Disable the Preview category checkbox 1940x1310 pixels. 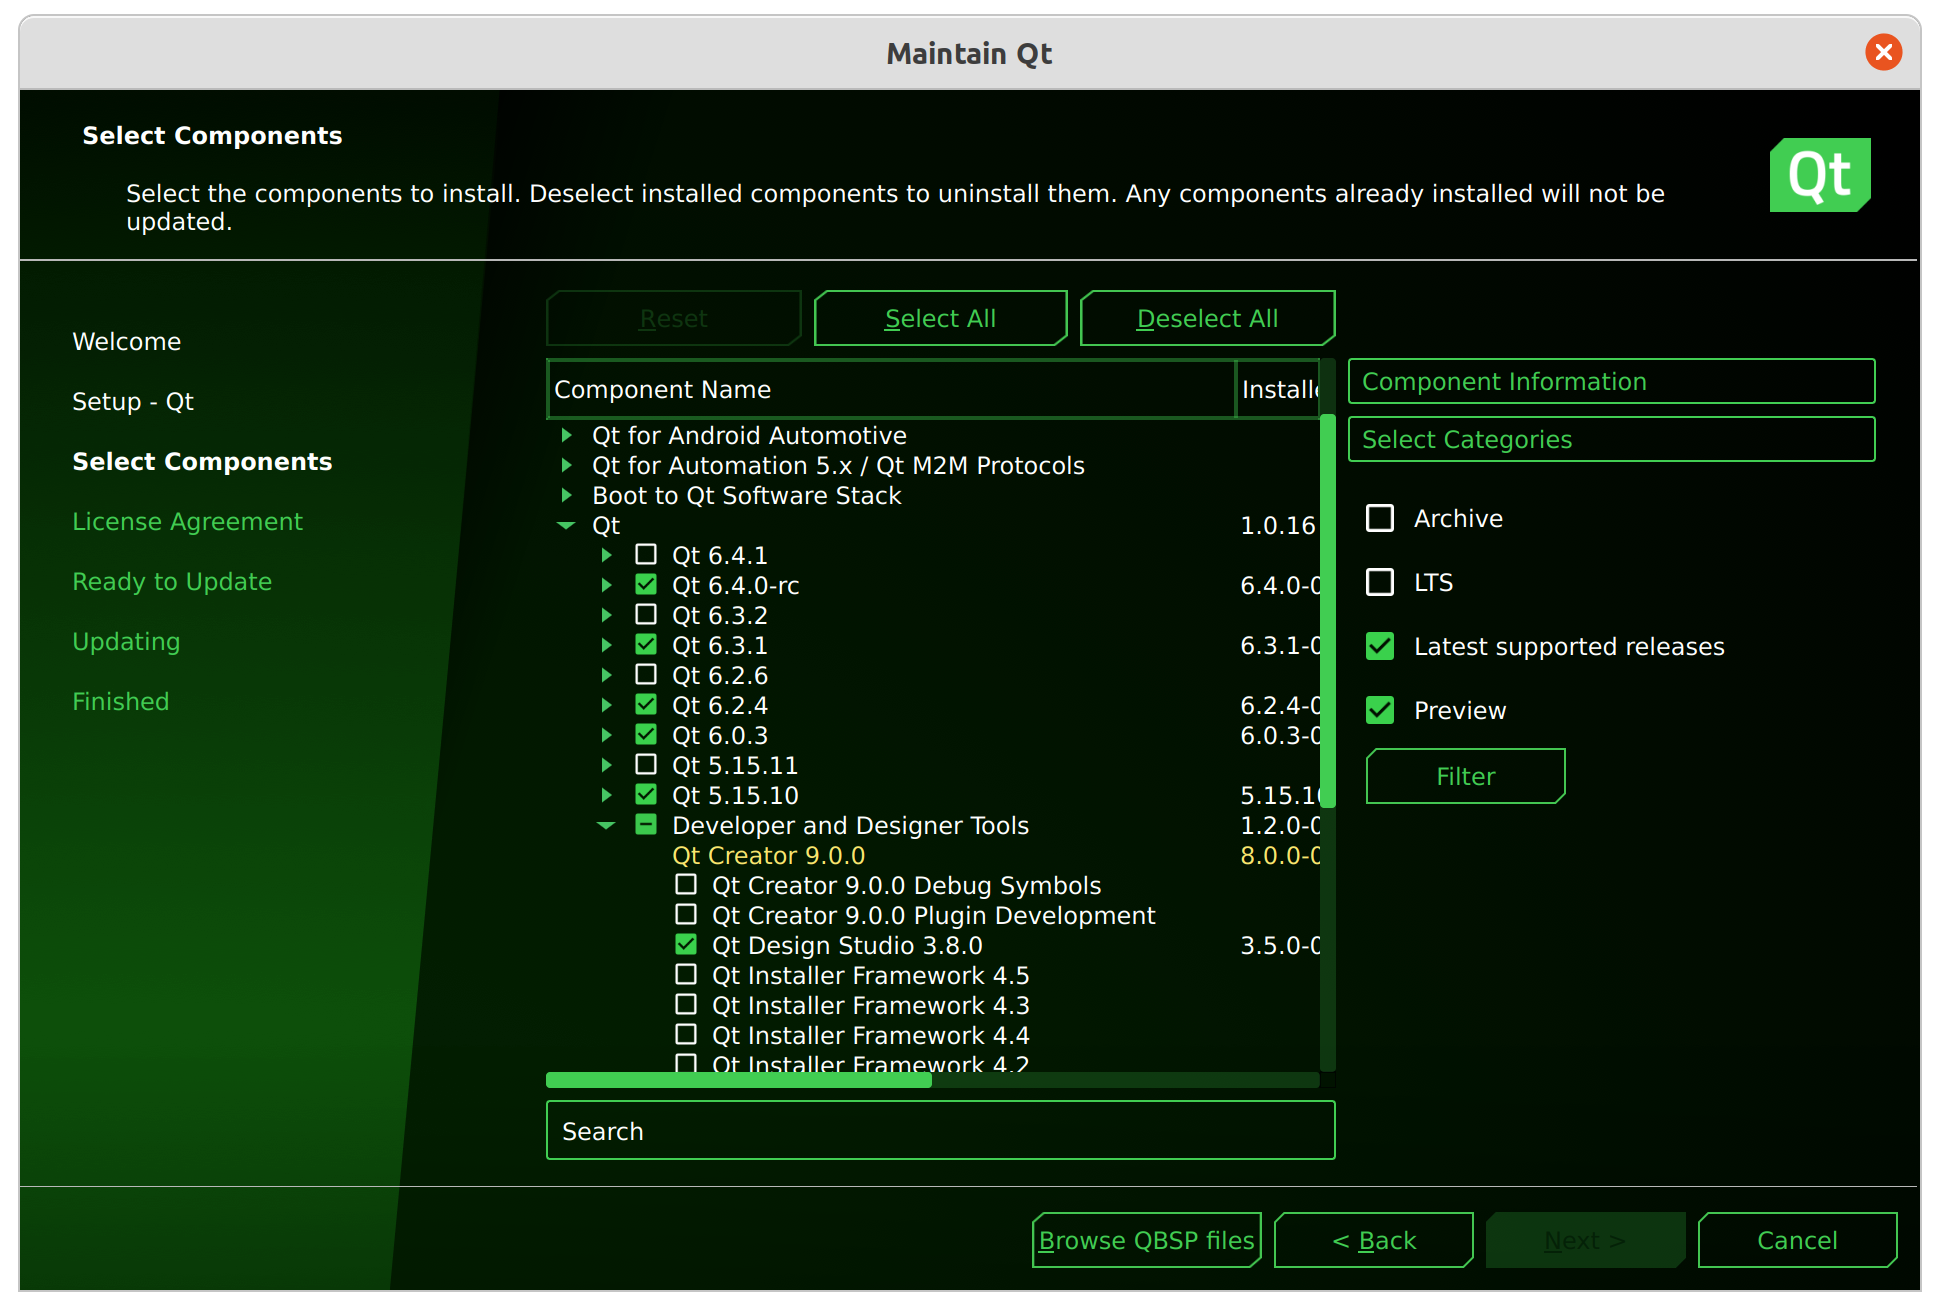[x=1380, y=710]
